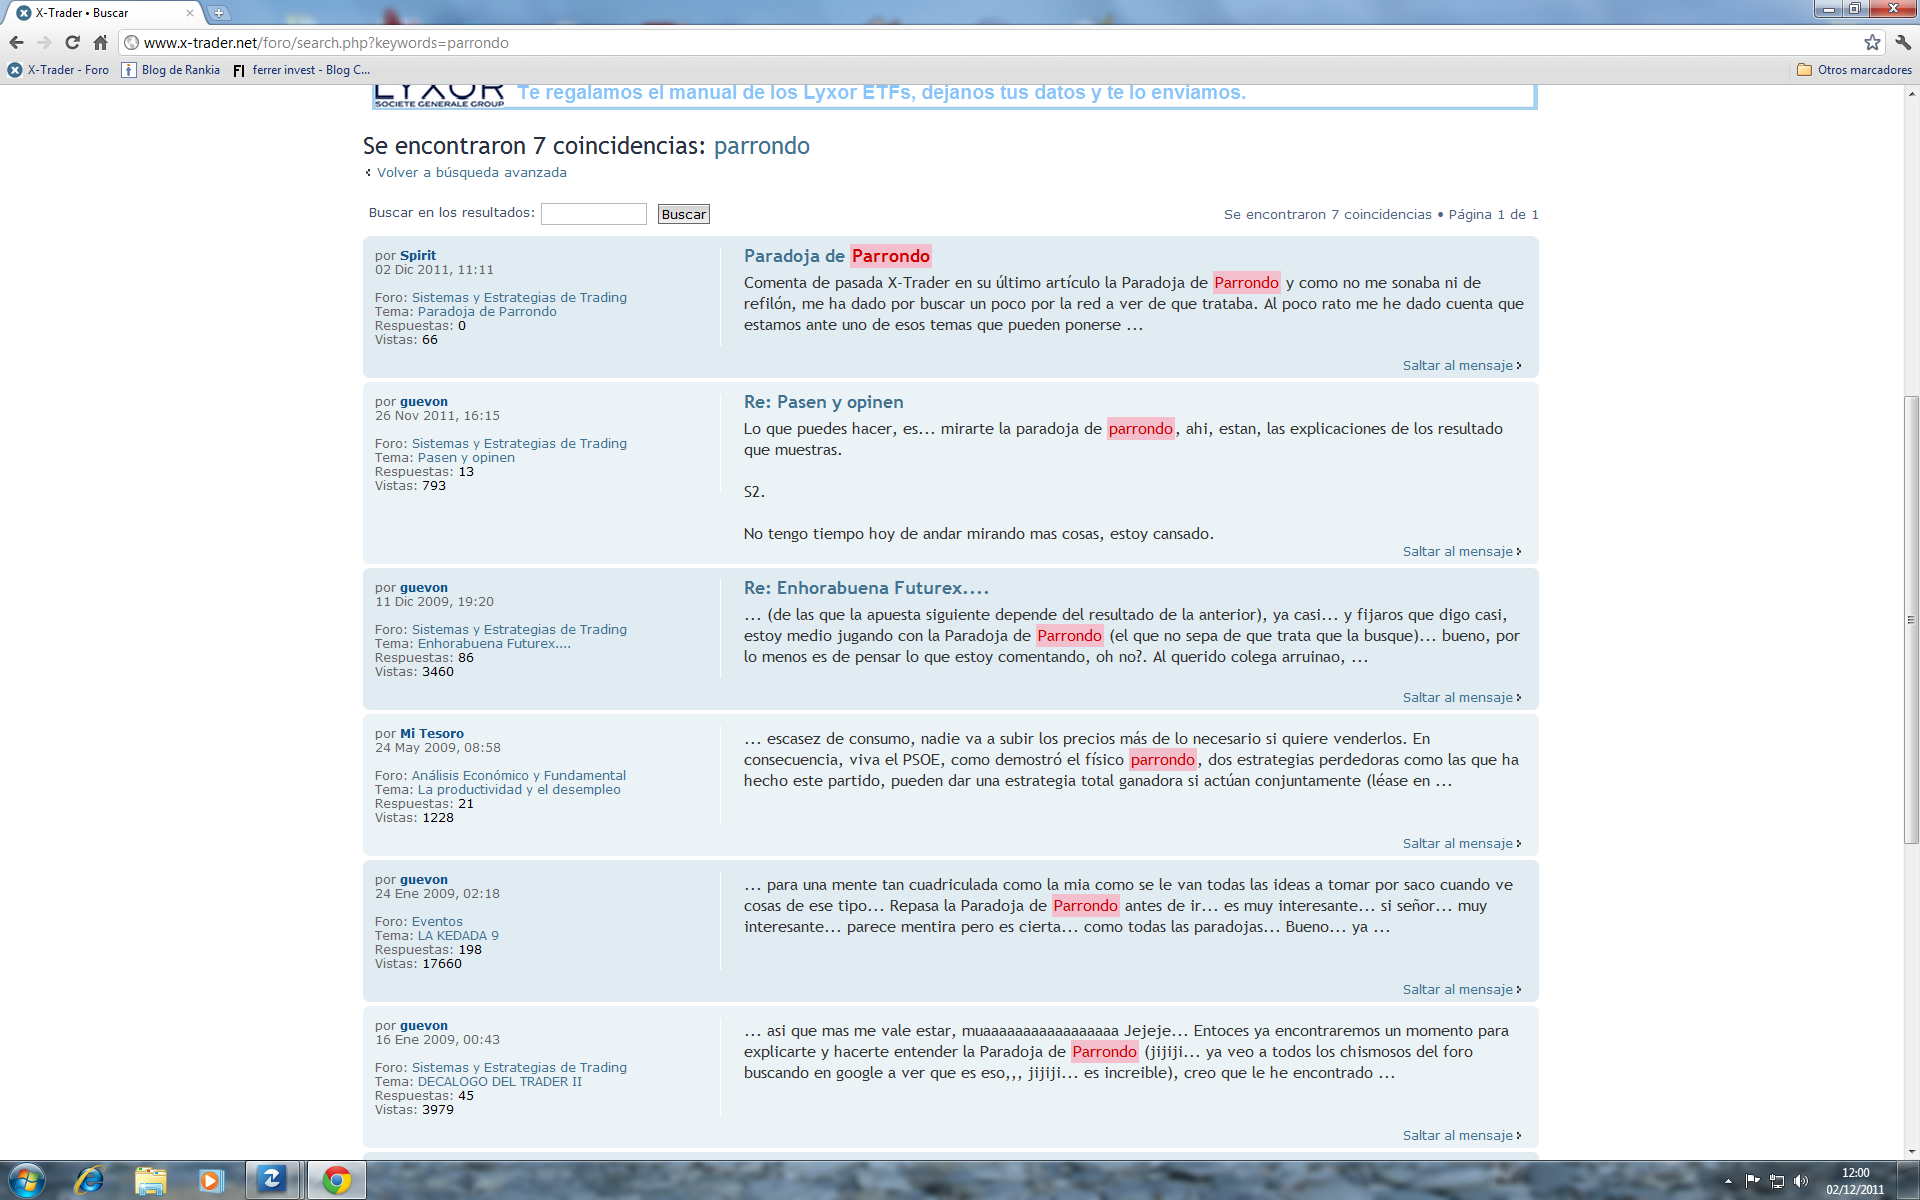
Task: Click Windows Media Player taskbar icon
Action: [x=210, y=1180]
